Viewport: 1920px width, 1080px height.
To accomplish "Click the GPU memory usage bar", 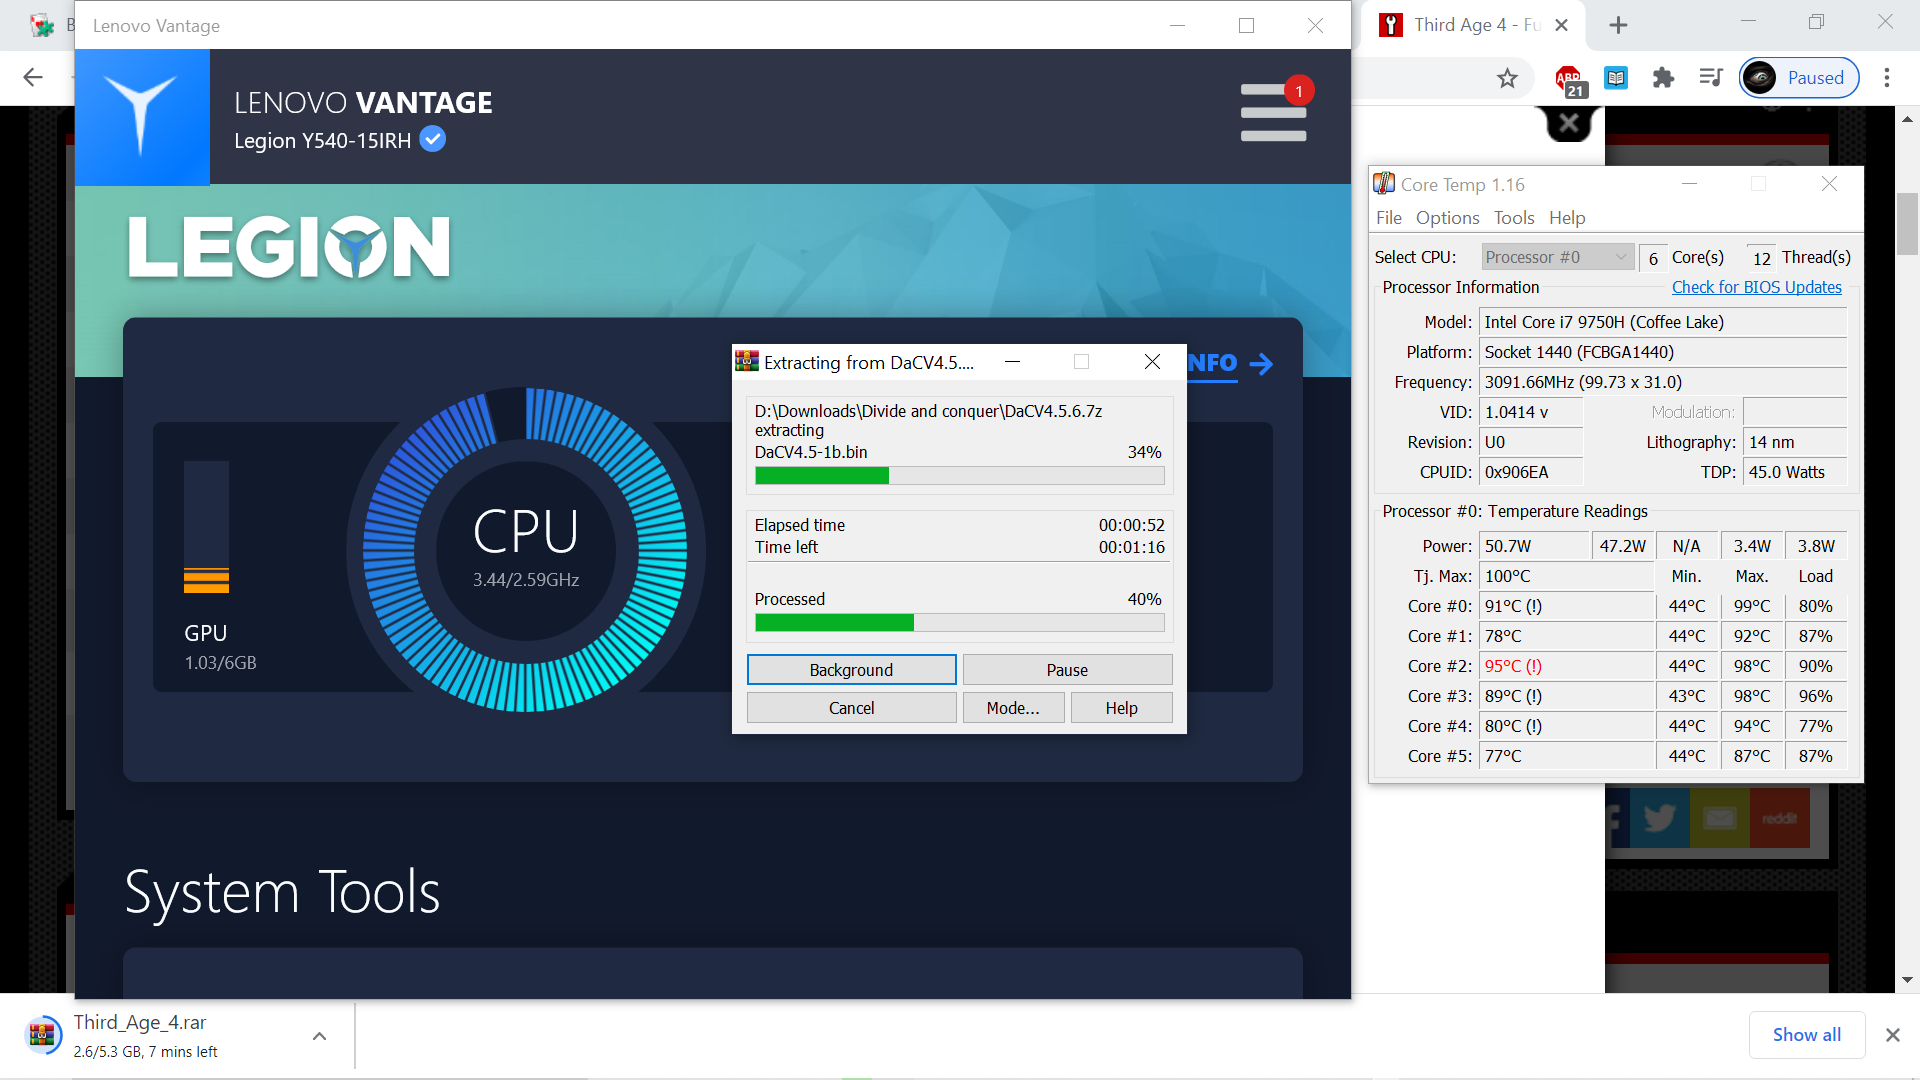I will click(206, 527).
